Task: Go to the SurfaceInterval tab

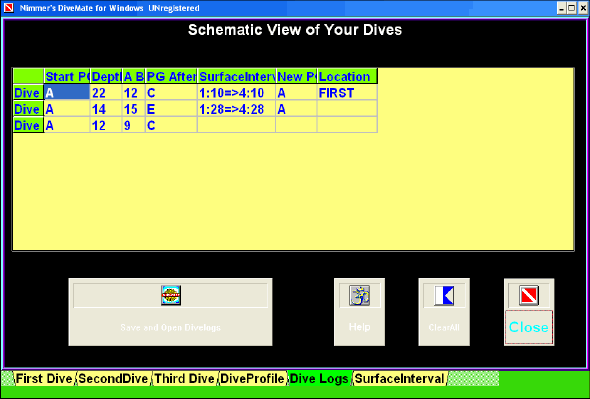Action: tap(399, 378)
